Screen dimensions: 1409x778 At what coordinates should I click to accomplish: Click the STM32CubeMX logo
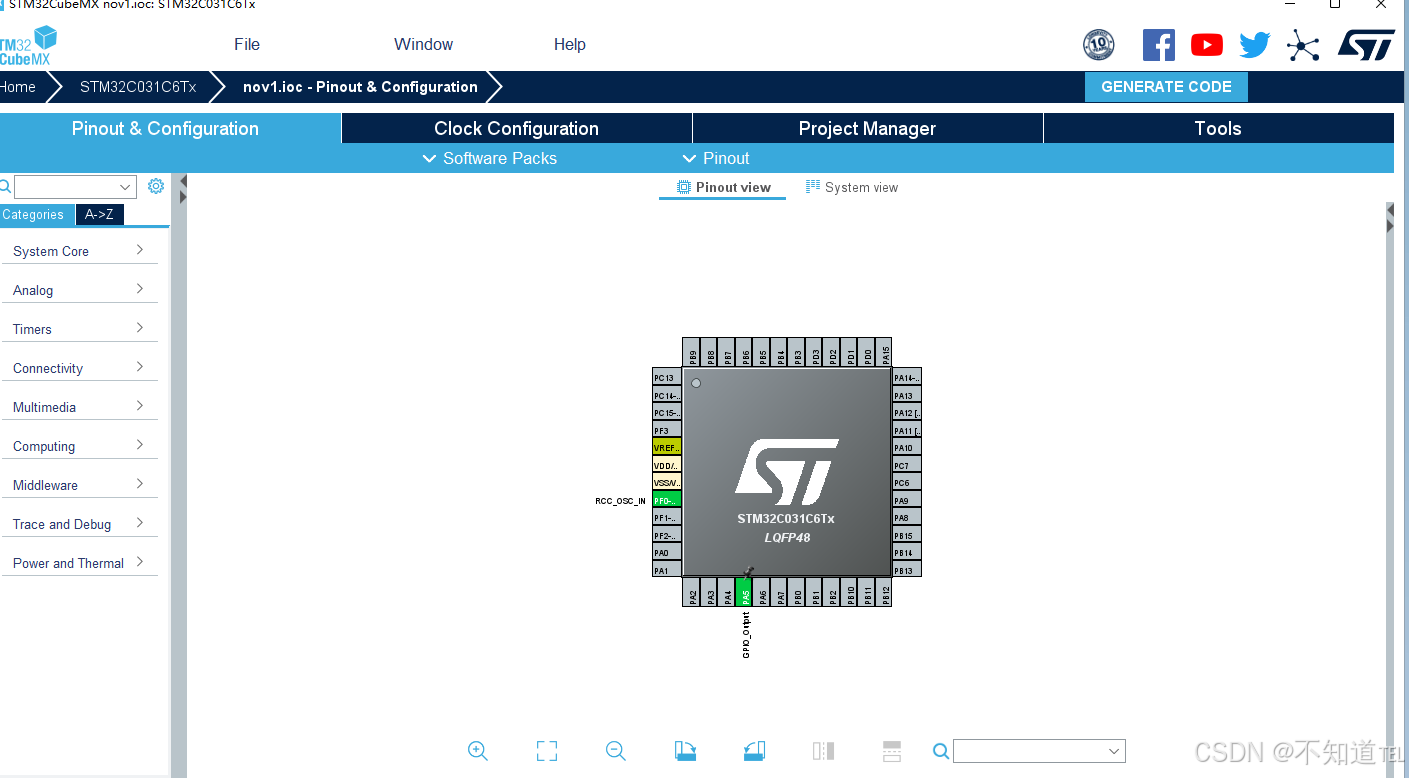[x=28, y=46]
